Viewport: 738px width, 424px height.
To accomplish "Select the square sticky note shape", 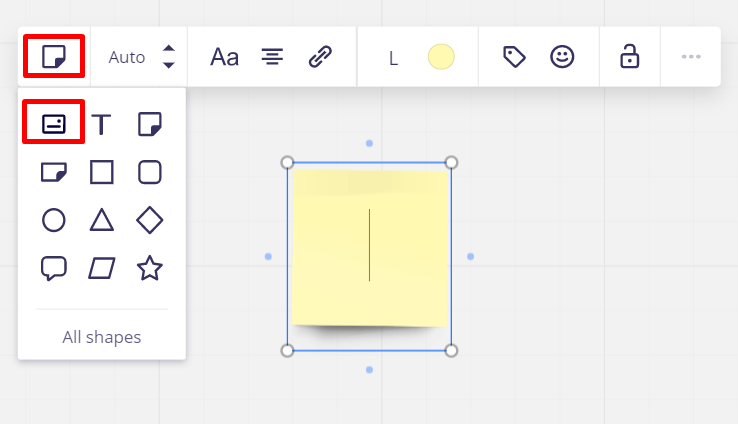I will point(150,124).
